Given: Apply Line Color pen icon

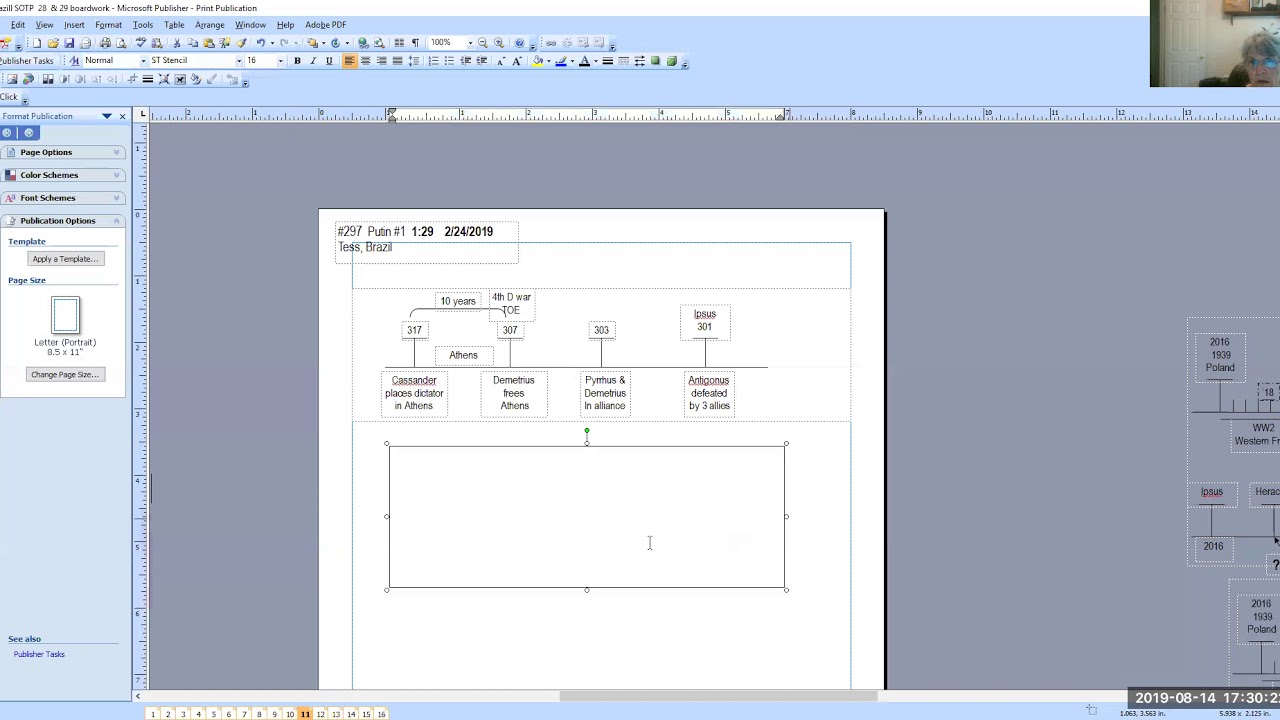Looking at the screenshot, I should coord(560,61).
